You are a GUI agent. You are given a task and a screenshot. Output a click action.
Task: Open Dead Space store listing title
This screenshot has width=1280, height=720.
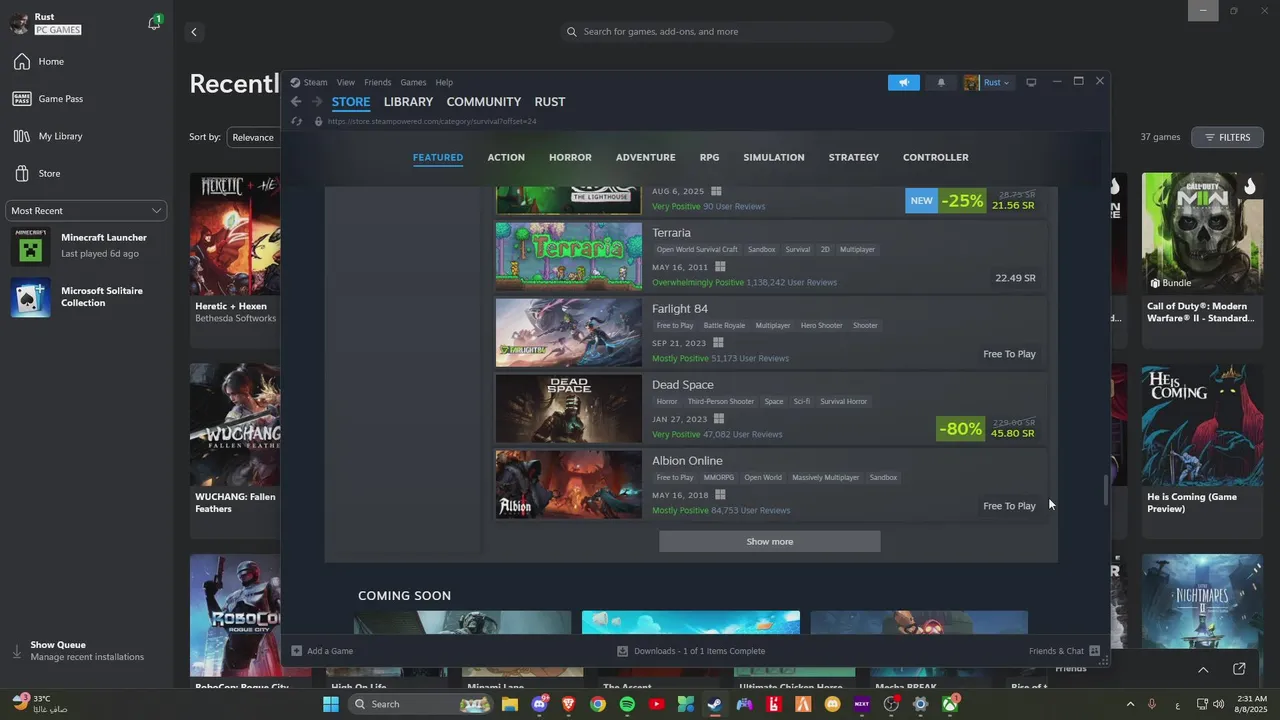point(683,385)
